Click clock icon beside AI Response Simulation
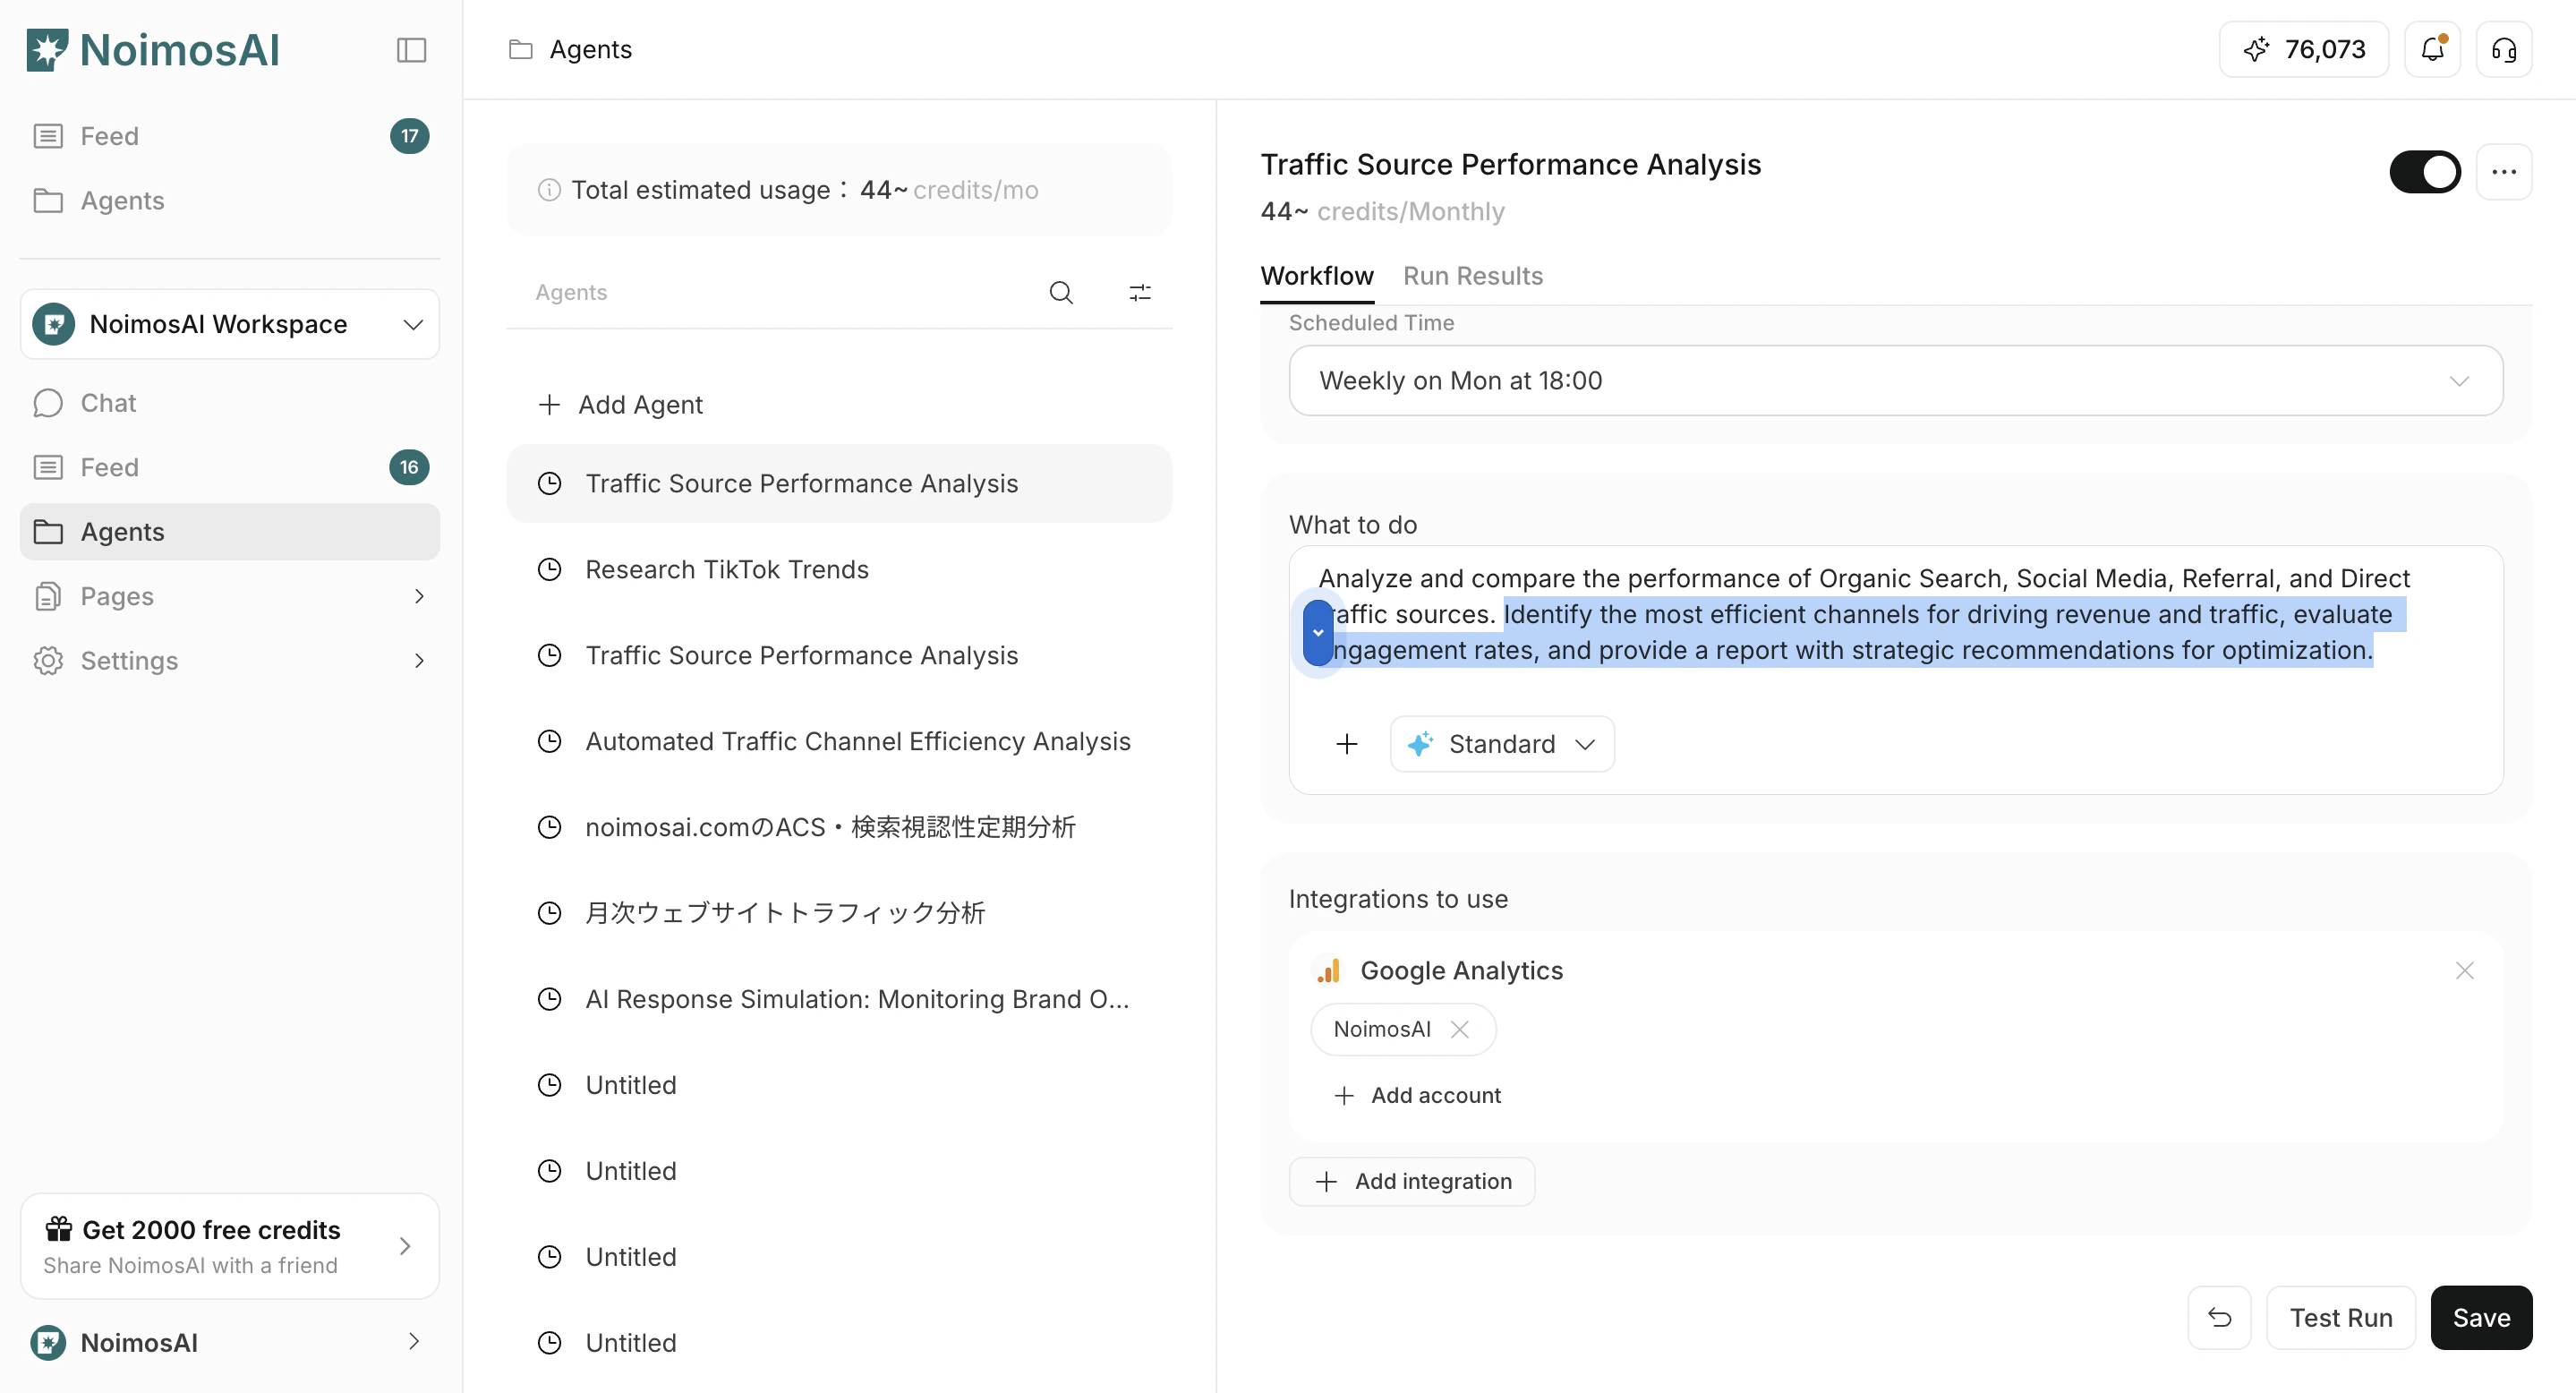The image size is (2576, 1393). click(x=549, y=999)
